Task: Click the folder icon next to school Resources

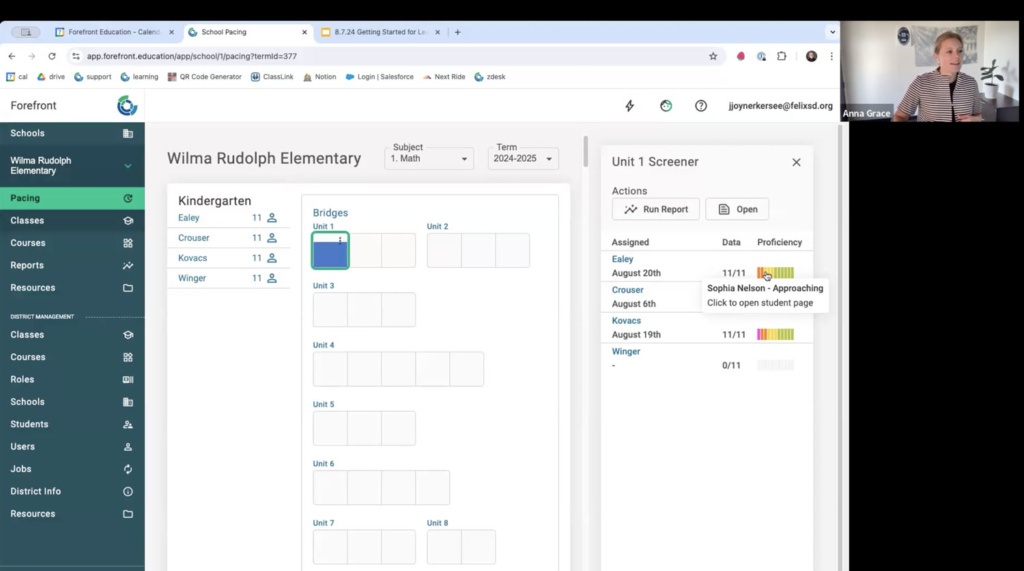Action: click(128, 287)
